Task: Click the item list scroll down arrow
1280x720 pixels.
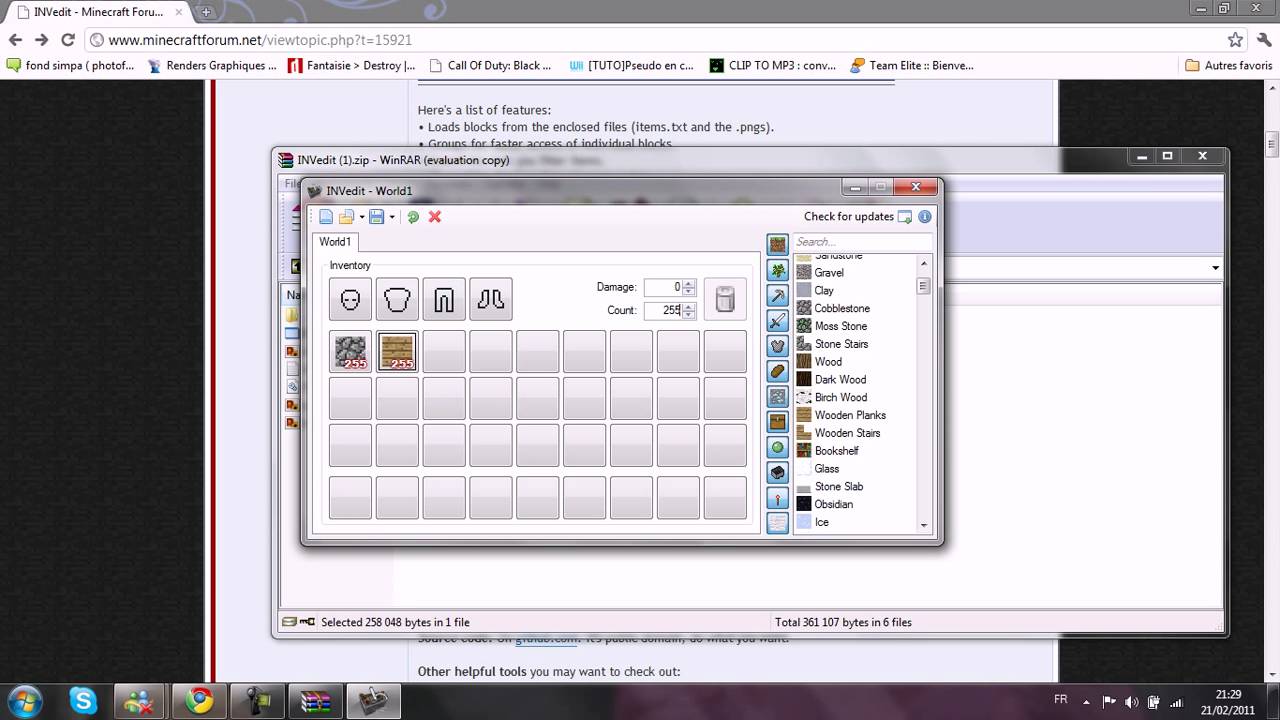Action: (923, 525)
